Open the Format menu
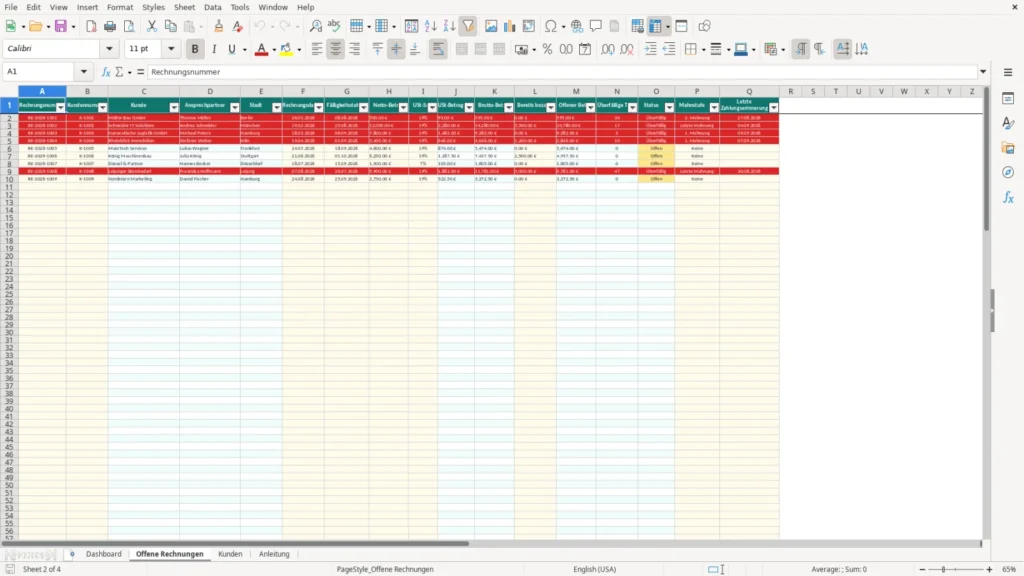 [120, 7]
